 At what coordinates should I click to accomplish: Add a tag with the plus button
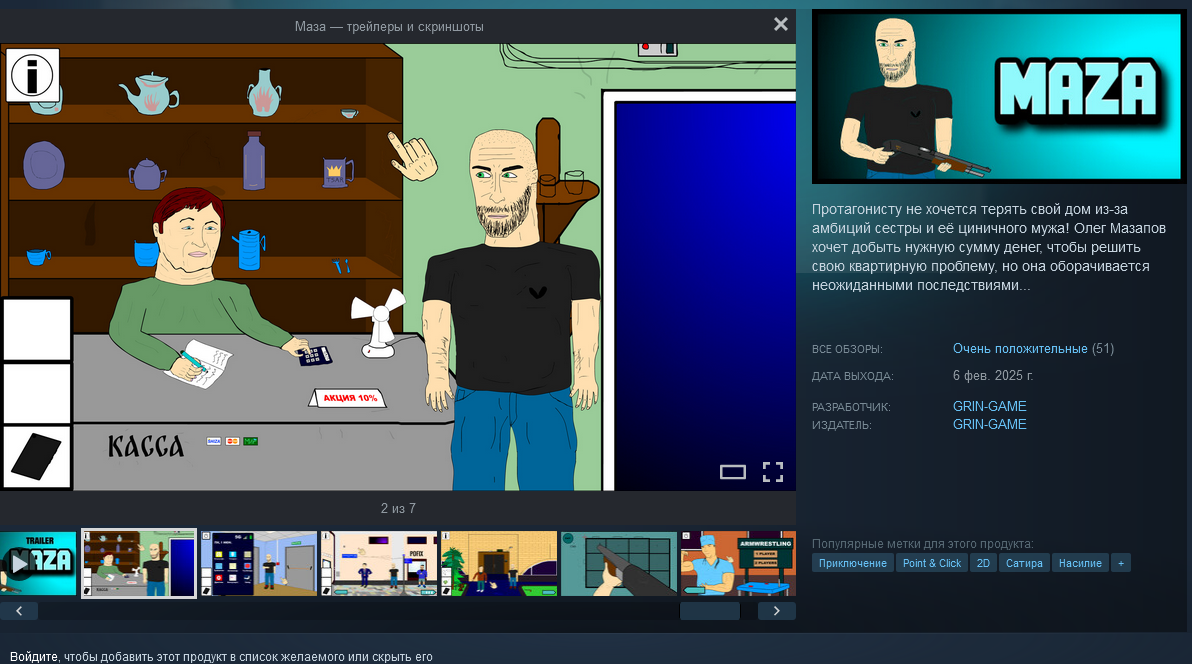(x=1121, y=563)
